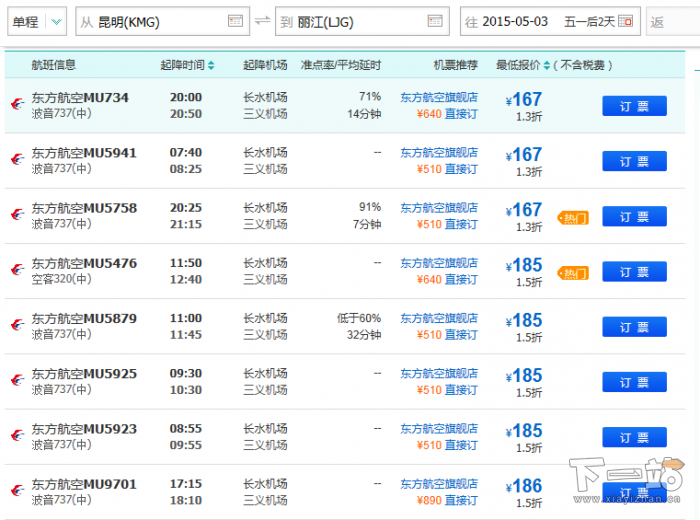Click the 准点率/平均延时 column header

[x=341, y=65]
